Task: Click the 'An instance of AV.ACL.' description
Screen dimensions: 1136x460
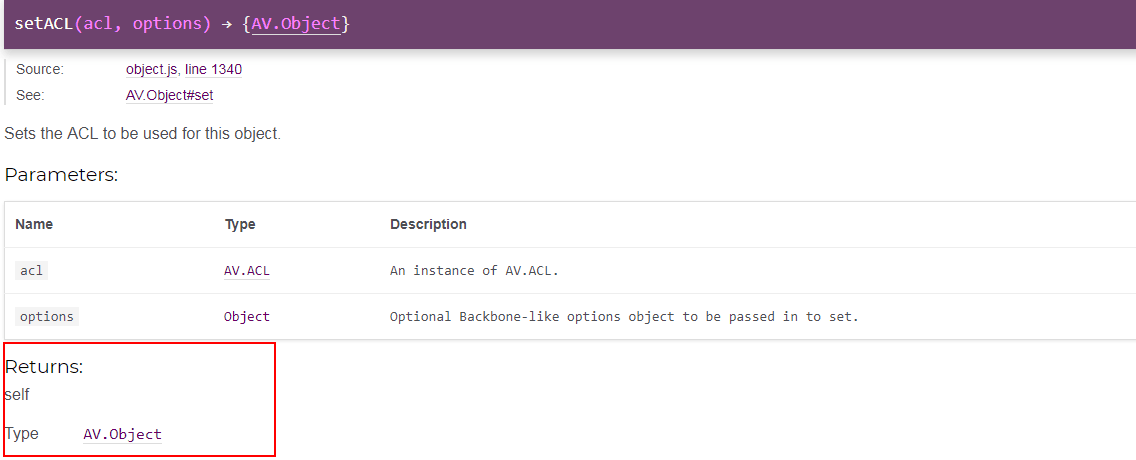Action: tap(475, 271)
